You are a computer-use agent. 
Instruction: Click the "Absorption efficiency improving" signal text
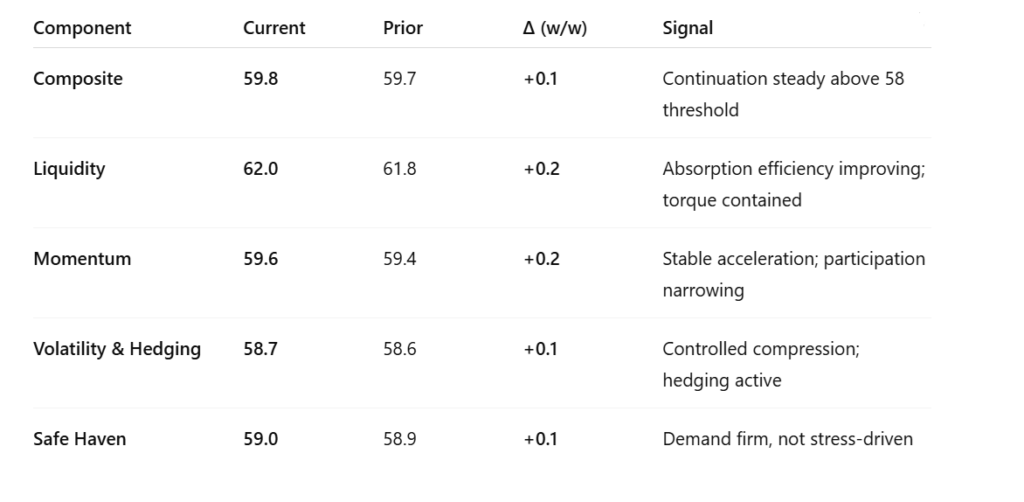click(x=793, y=169)
